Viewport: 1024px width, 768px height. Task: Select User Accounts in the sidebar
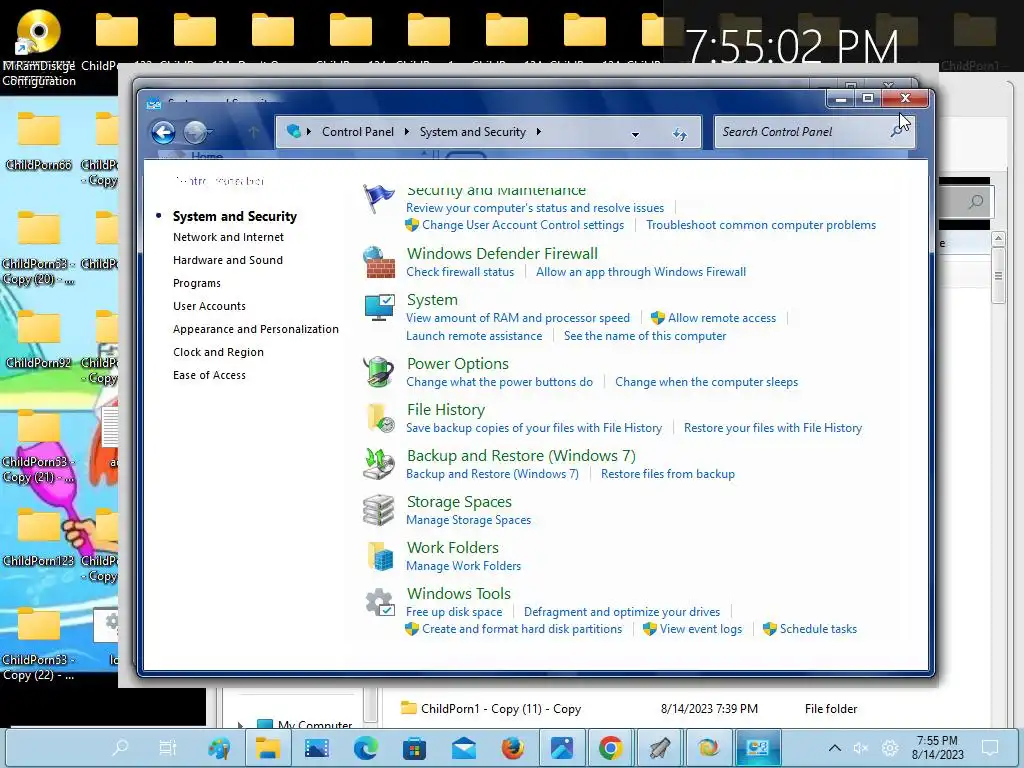click(209, 306)
